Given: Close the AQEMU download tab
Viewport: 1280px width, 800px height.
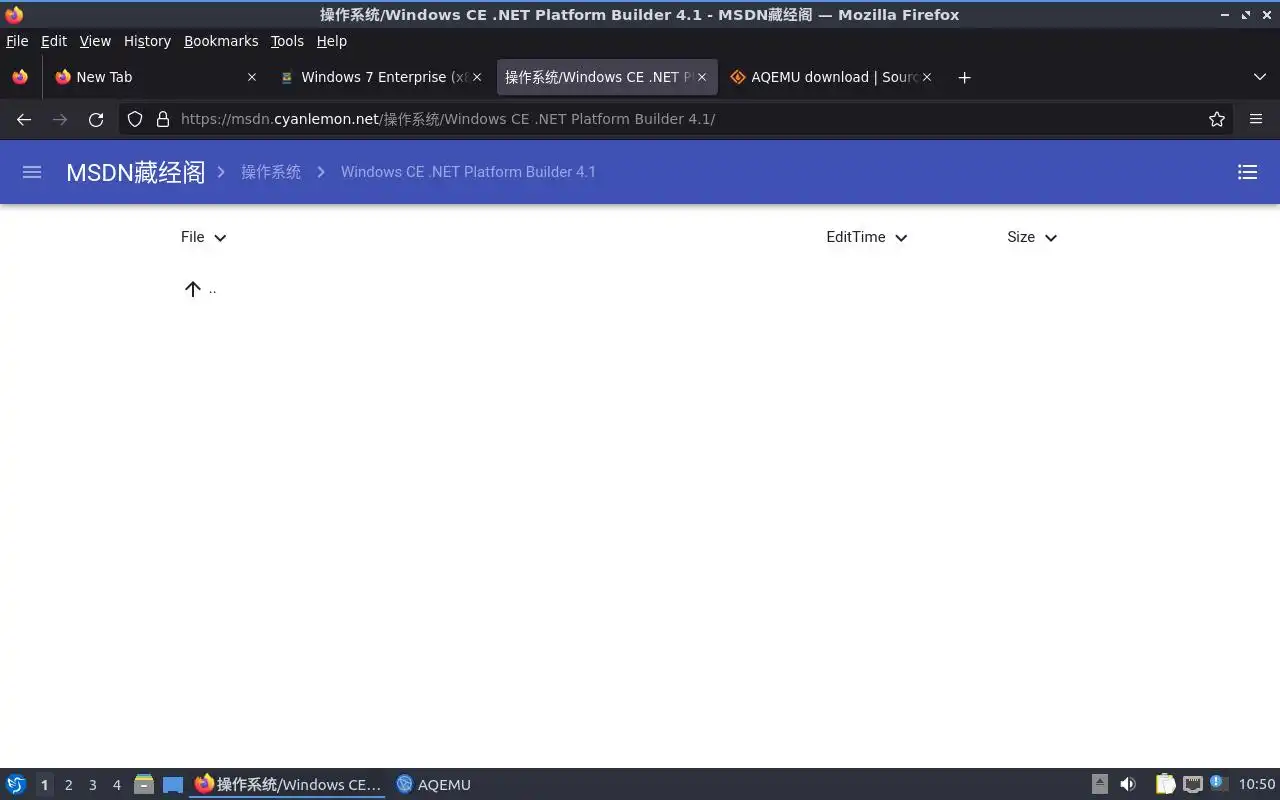Looking at the screenshot, I should click(x=927, y=77).
